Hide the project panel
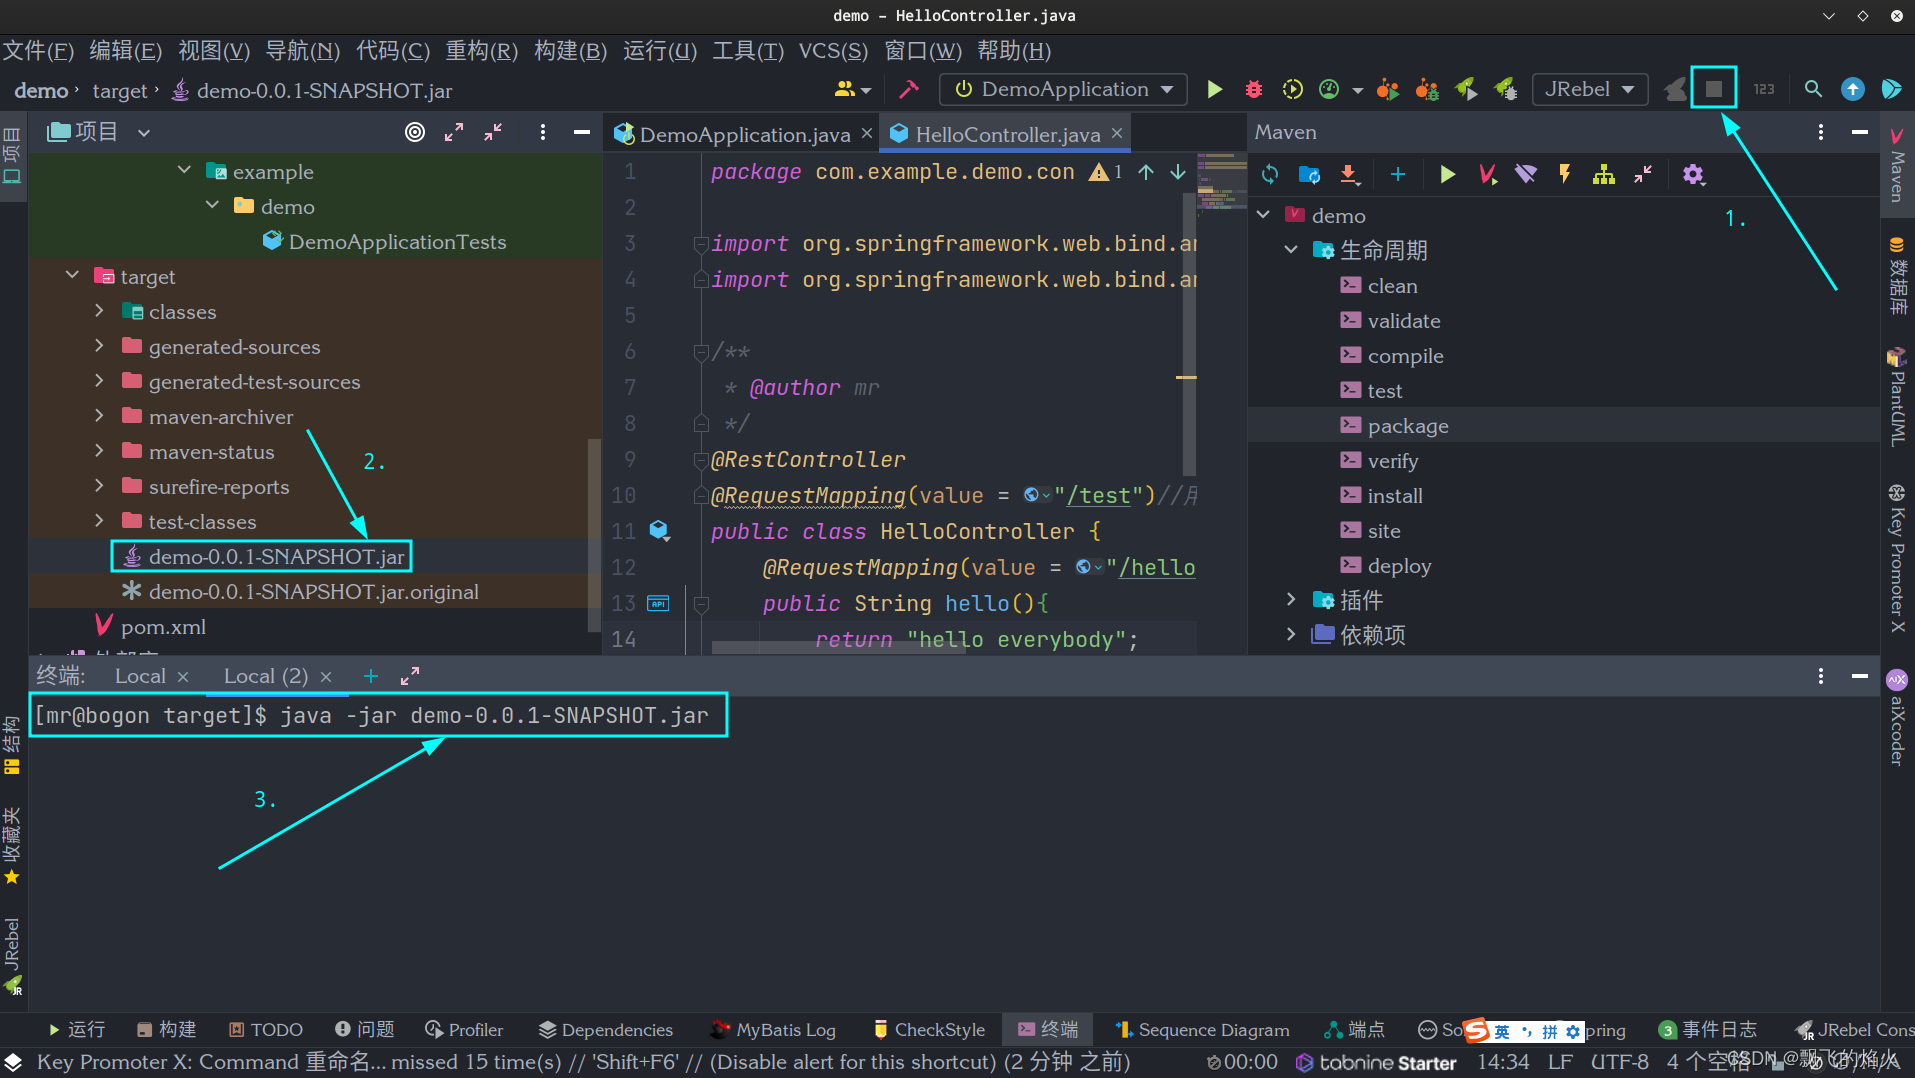Viewport: 1915px width, 1078px height. 581,132
